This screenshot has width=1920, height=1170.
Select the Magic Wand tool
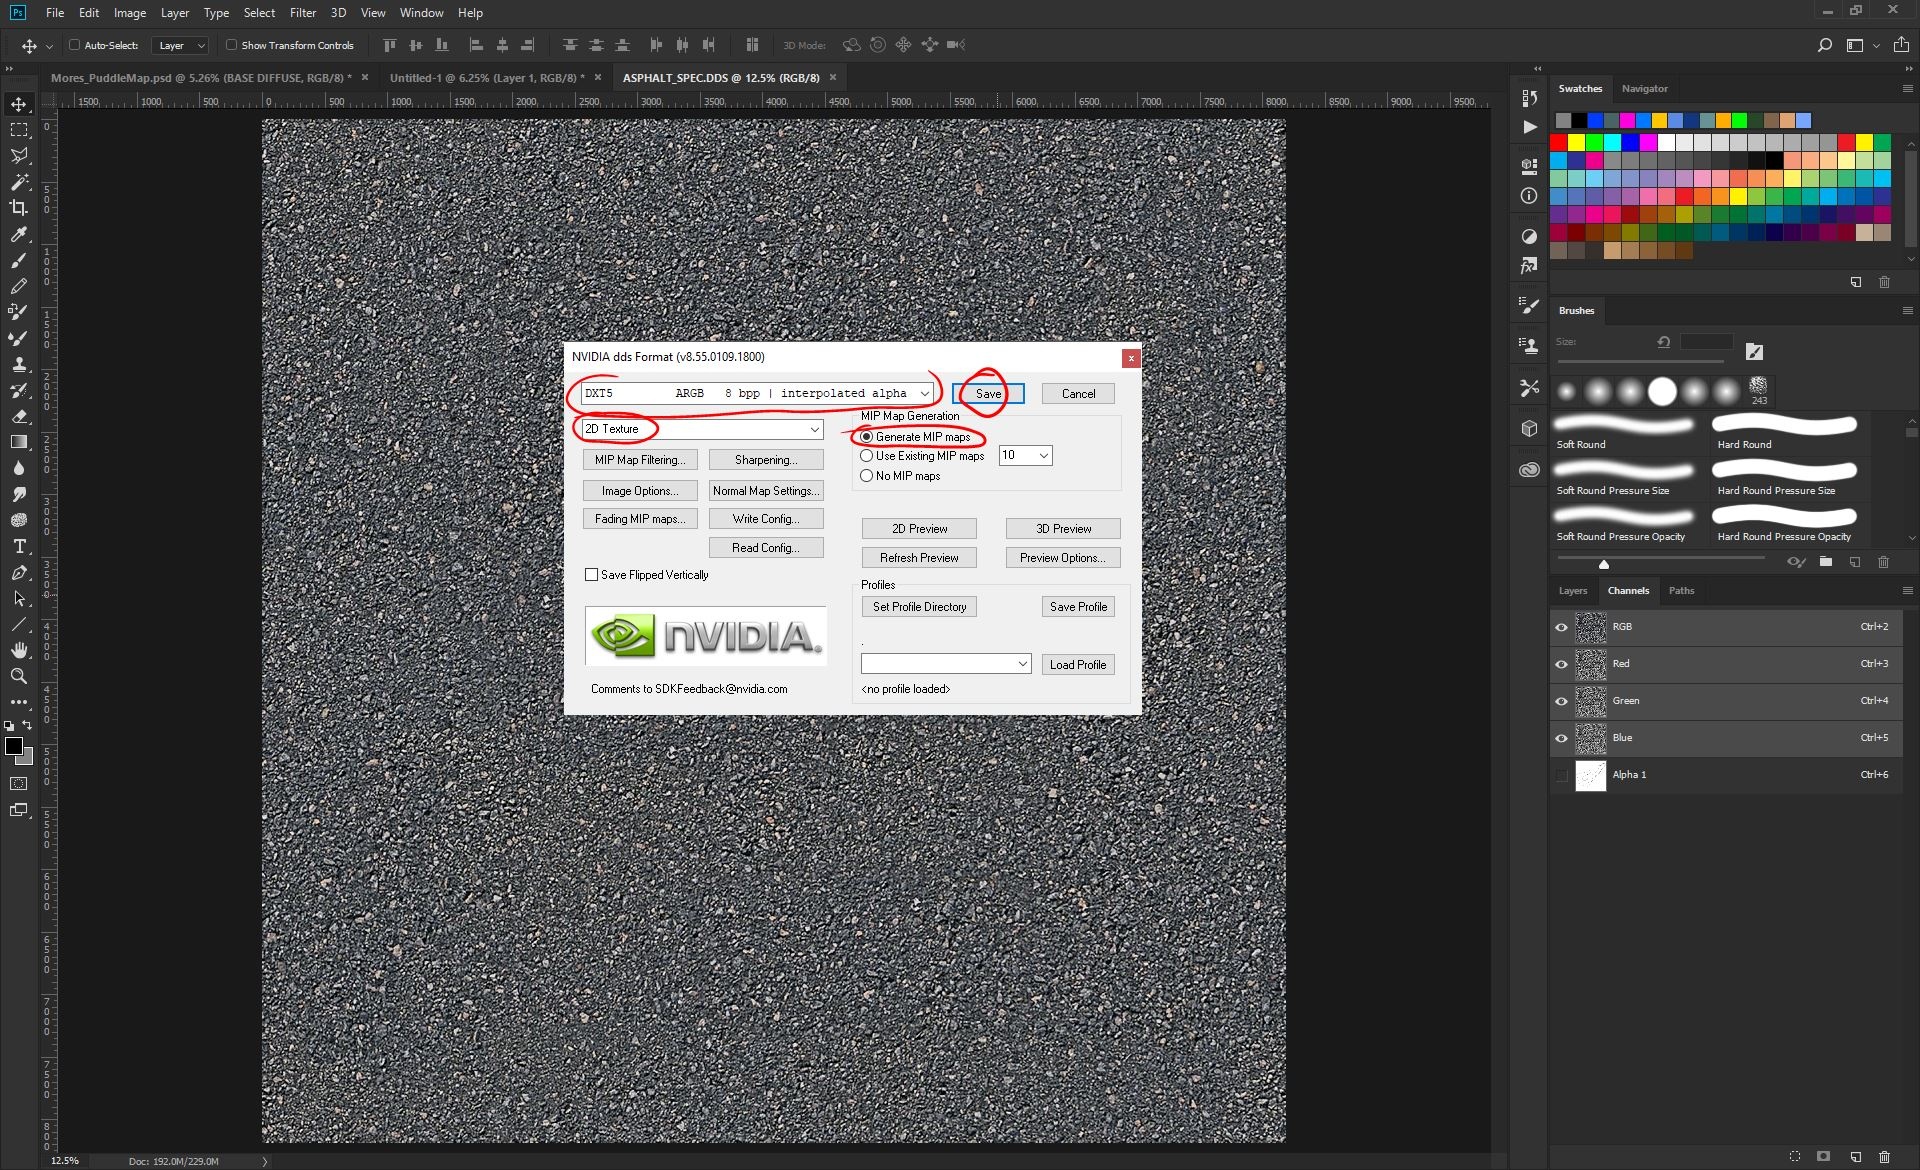pyautogui.click(x=19, y=182)
